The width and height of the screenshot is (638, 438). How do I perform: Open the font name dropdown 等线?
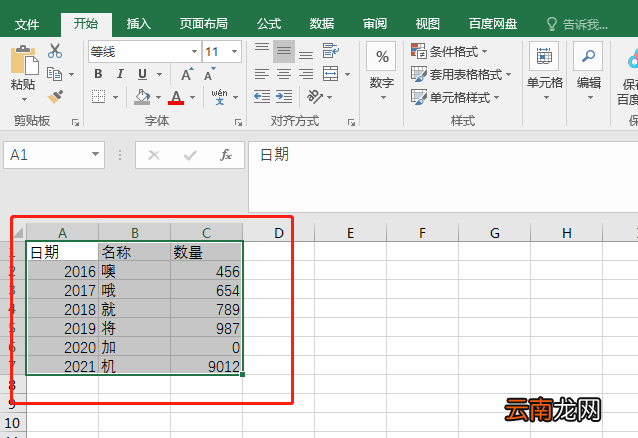coord(194,52)
